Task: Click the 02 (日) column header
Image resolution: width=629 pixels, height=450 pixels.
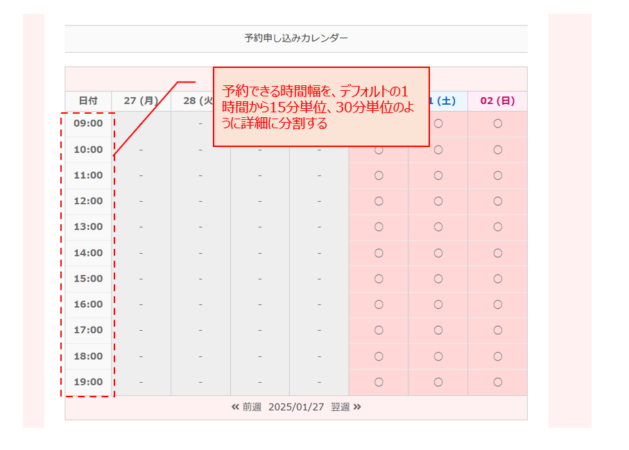Action: (x=497, y=101)
